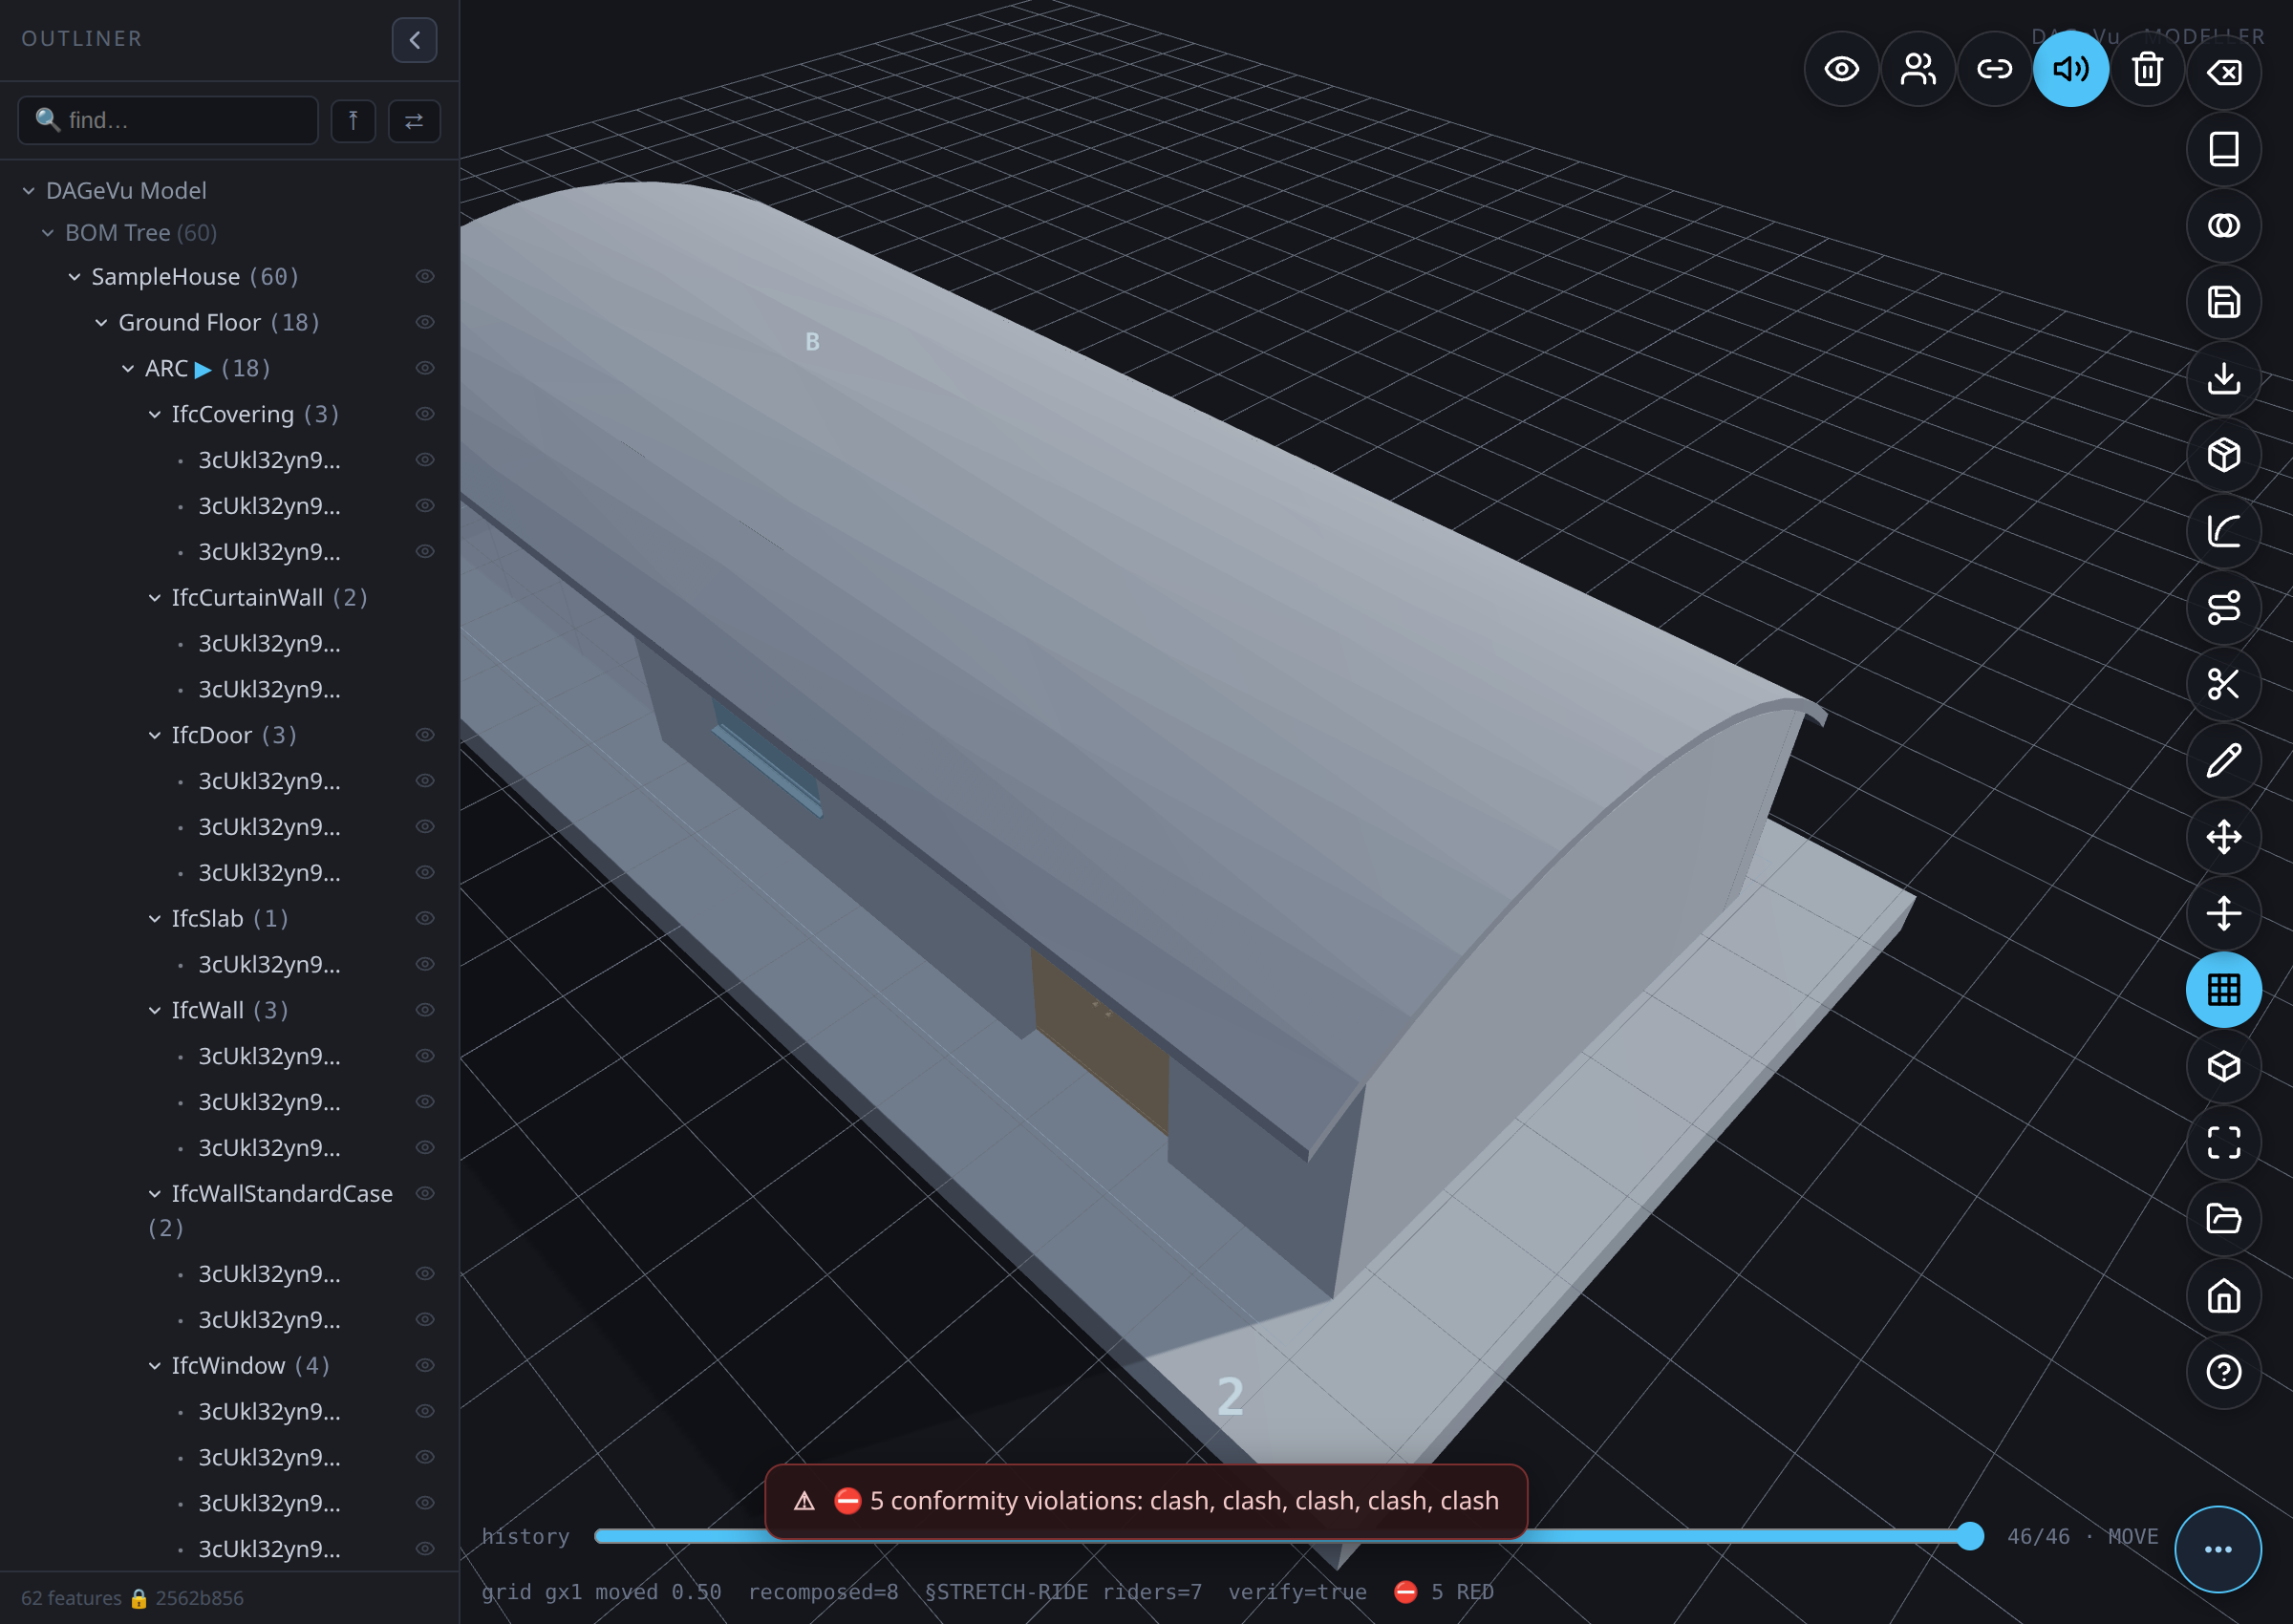The image size is (2293, 1624).
Task: Click the swap arrows button beside find
Action: coord(414,121)
